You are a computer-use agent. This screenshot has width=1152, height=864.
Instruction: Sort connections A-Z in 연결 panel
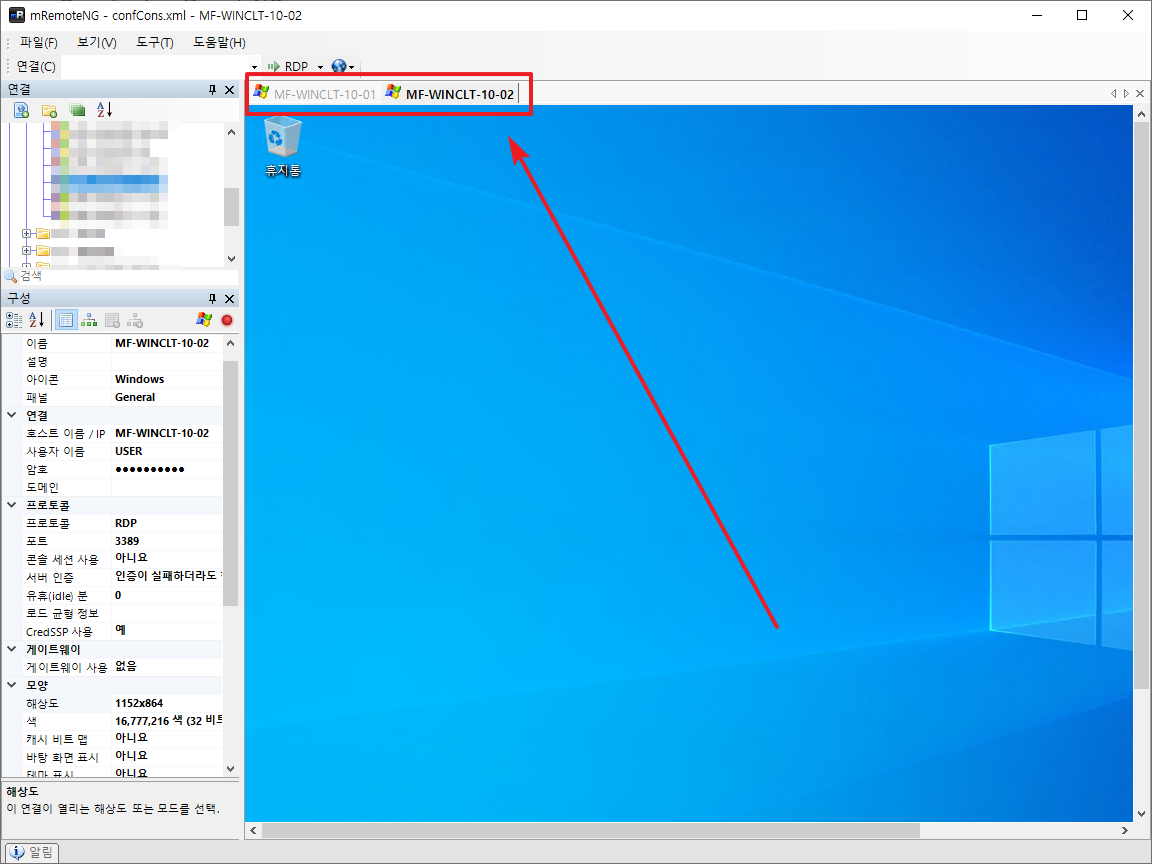point(104,110)
